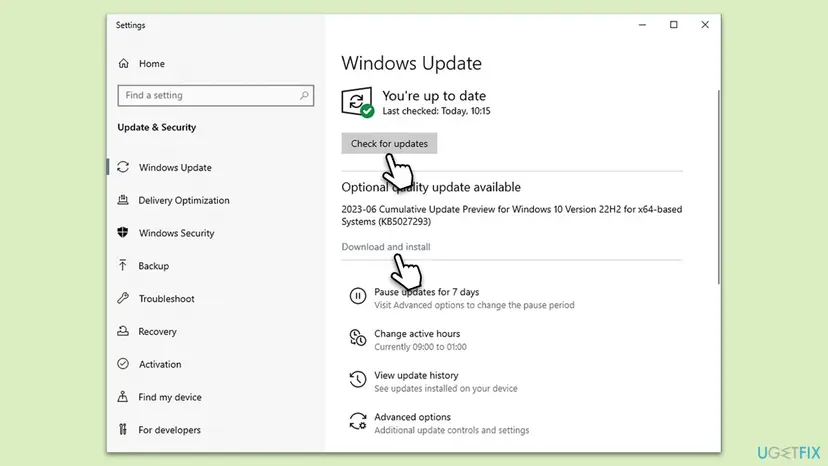
Task: Click the Backup upward arrow icon
Action: pos(123,265)
